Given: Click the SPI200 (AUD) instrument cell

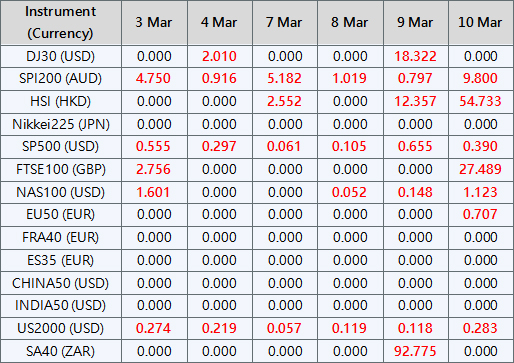Looking at the screenshot, I should click(61, 79).
